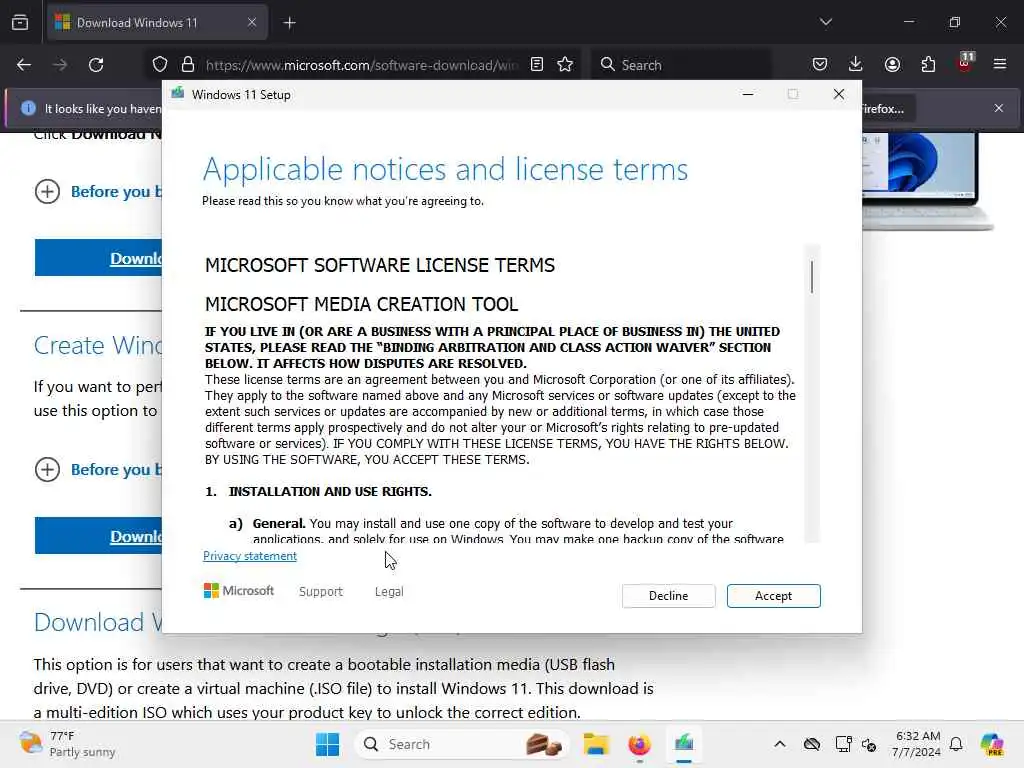Click the license text scrollbar thumb
Viewport: 1024px width, 768px height.
click(x=812, y=277)
